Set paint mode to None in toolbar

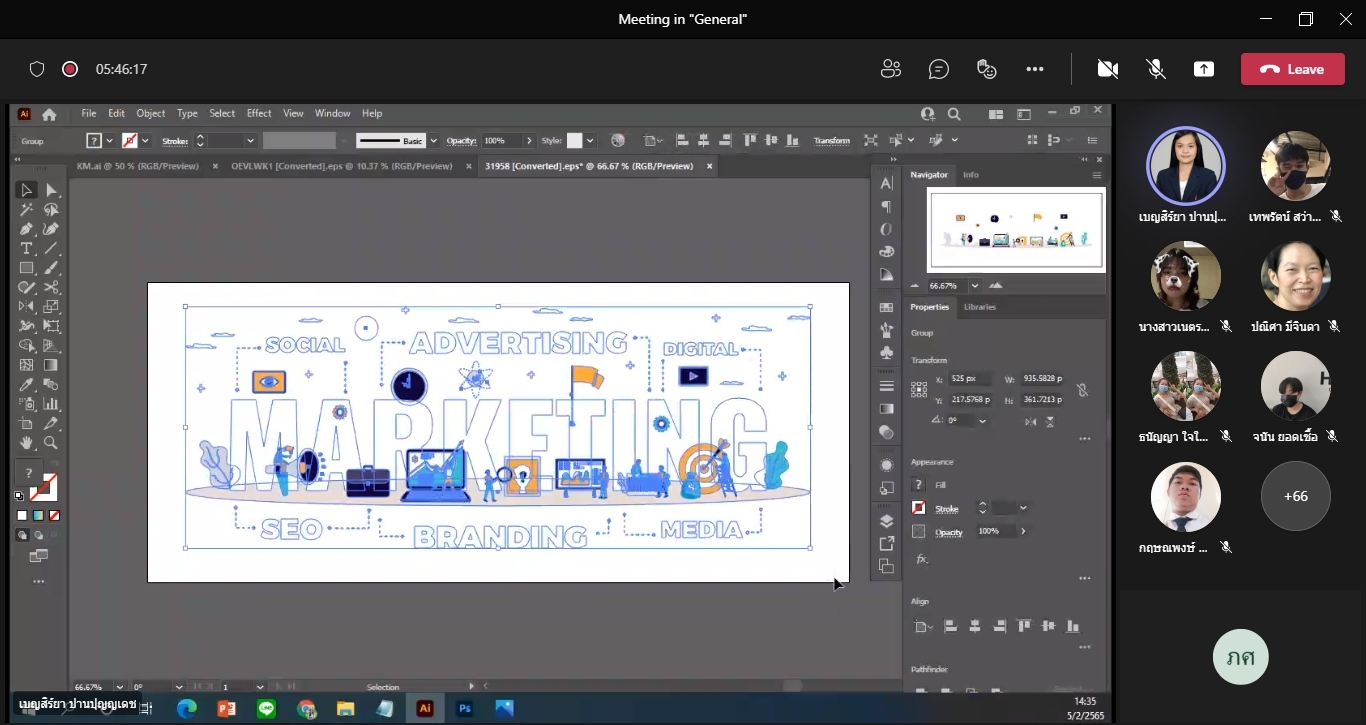coord(55,516)
